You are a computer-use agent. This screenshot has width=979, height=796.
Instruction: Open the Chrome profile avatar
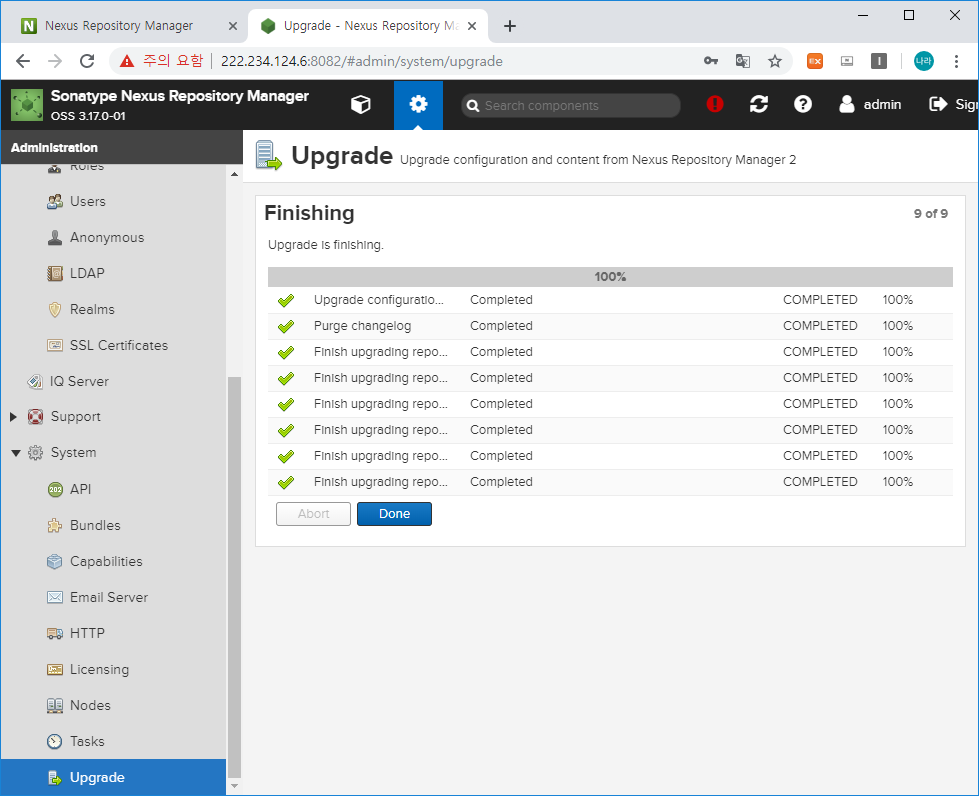(923, 61)
